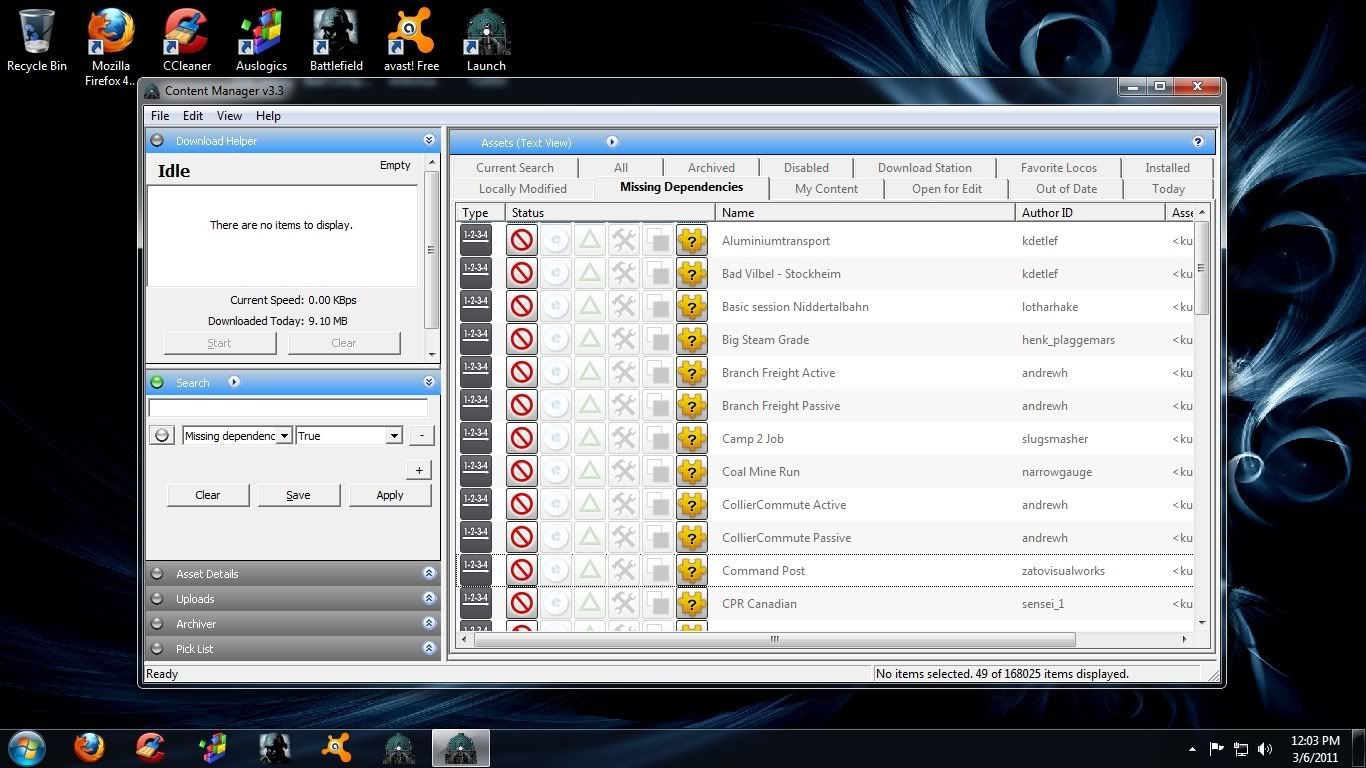The image size is (1366, 768).
Task: Toggle the Download Helper panel indicator
Action: tap(157, 141)
